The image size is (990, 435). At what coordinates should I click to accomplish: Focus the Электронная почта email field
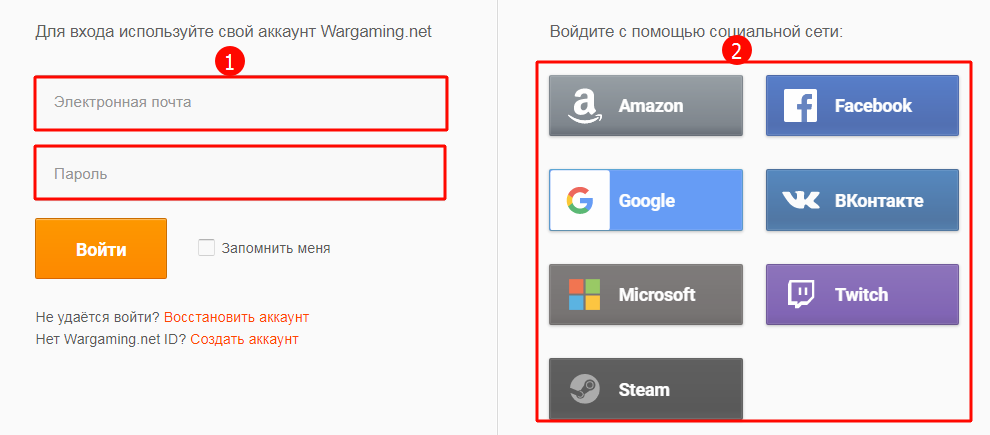click(x=240, y=102)
